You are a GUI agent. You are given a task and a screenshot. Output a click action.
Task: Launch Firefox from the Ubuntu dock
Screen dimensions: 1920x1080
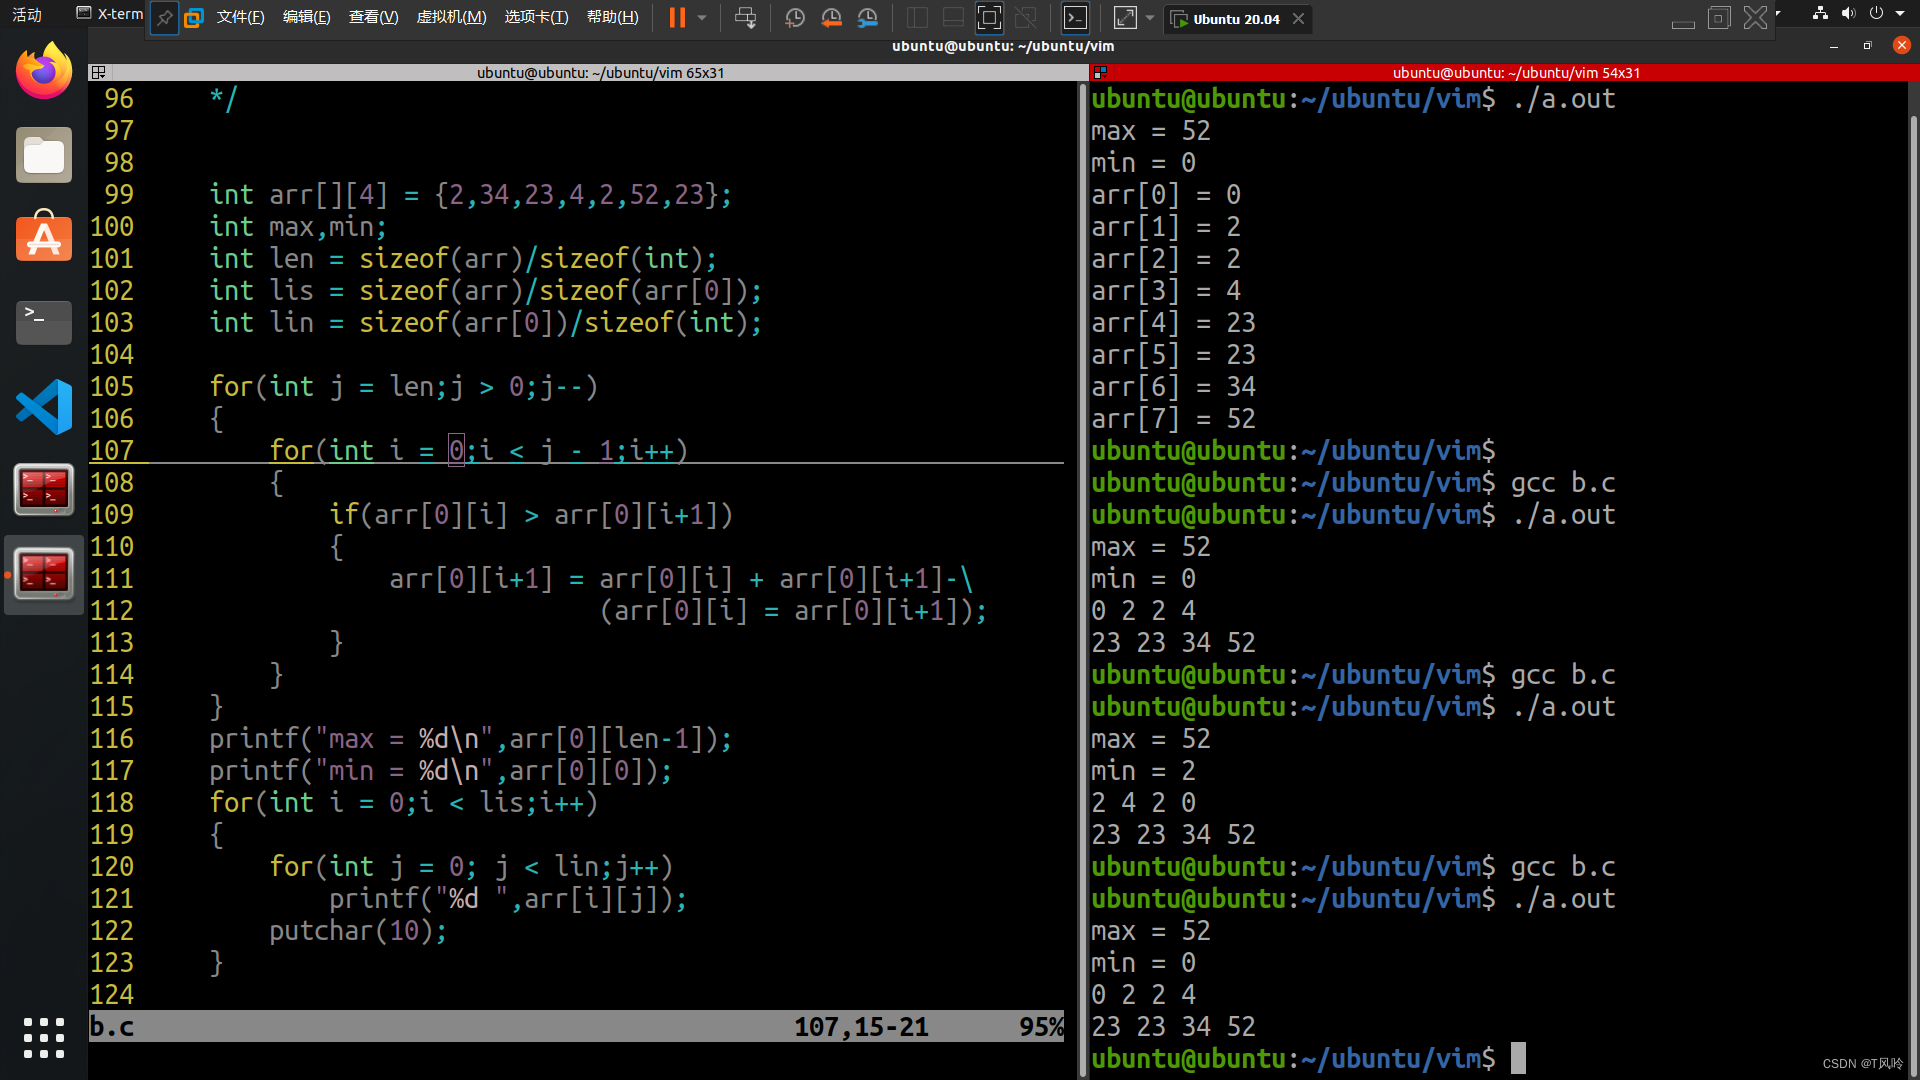point(44,71)
